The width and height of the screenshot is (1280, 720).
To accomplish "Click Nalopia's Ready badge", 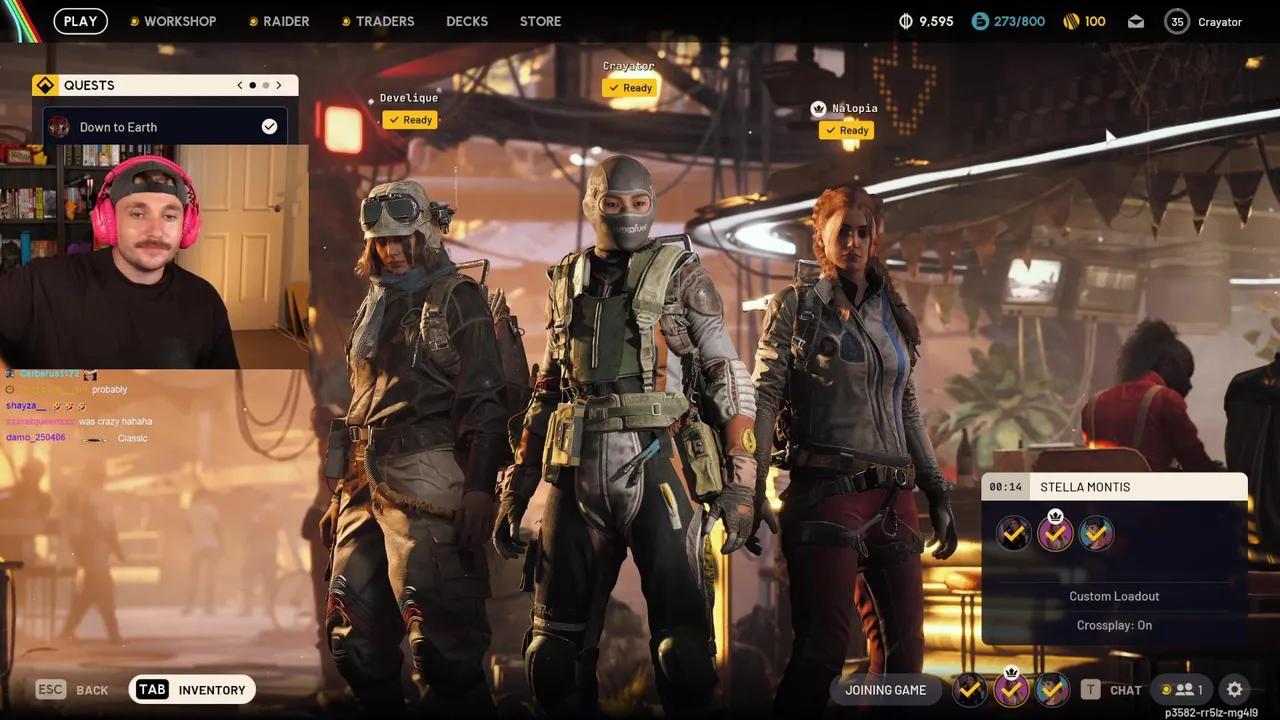I will tap(846, 130).
